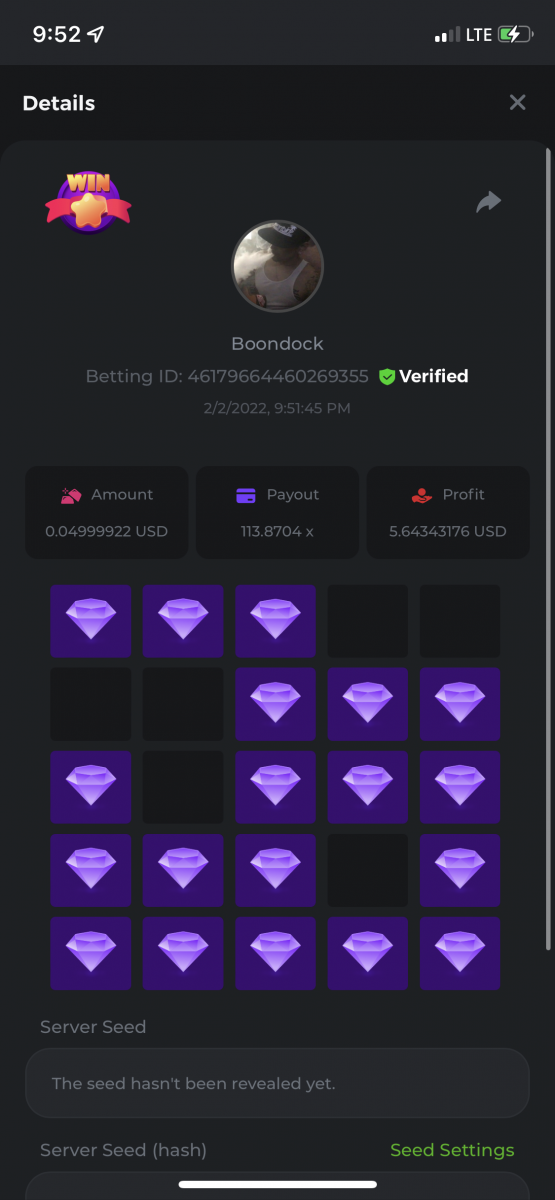Tap the Boondock username

[278, 344]
